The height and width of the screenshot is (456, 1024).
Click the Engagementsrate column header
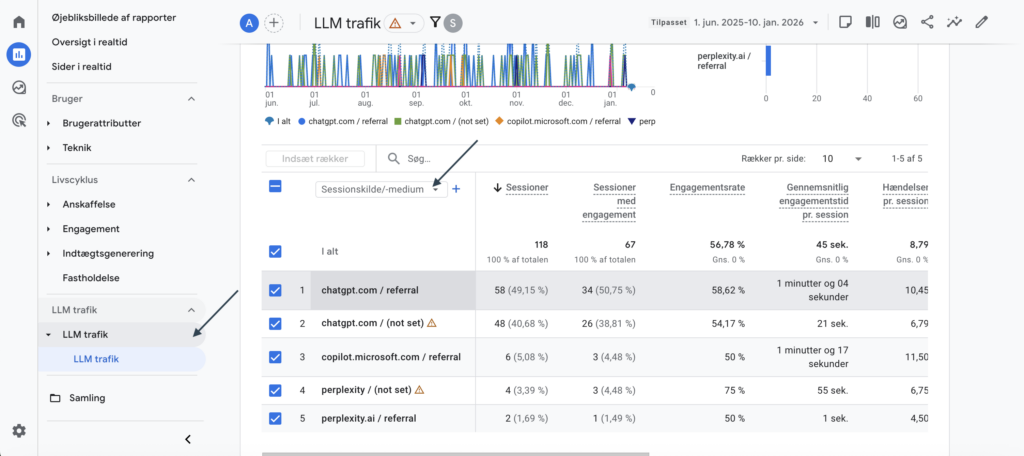[x=707, y=186]
